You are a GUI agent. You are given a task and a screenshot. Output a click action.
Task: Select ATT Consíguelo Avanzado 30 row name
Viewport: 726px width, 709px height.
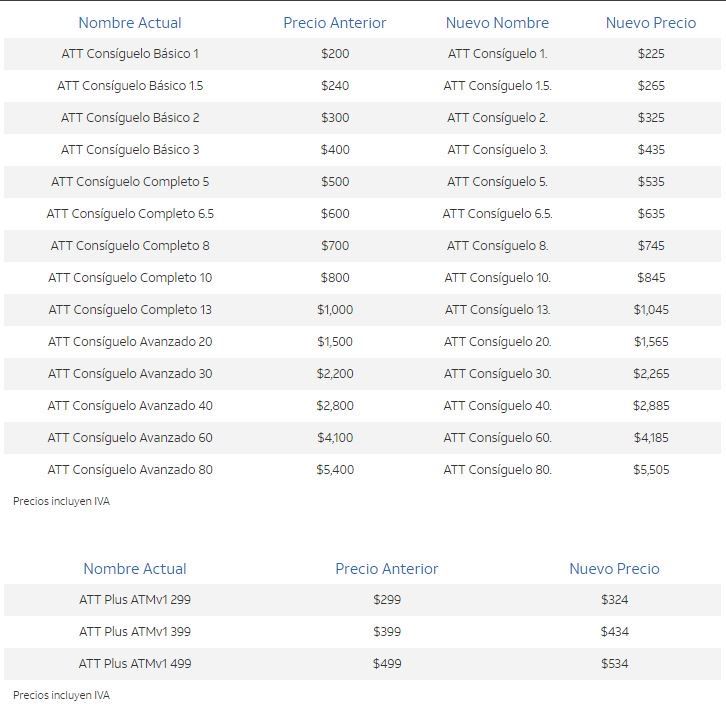coord(130,374)
